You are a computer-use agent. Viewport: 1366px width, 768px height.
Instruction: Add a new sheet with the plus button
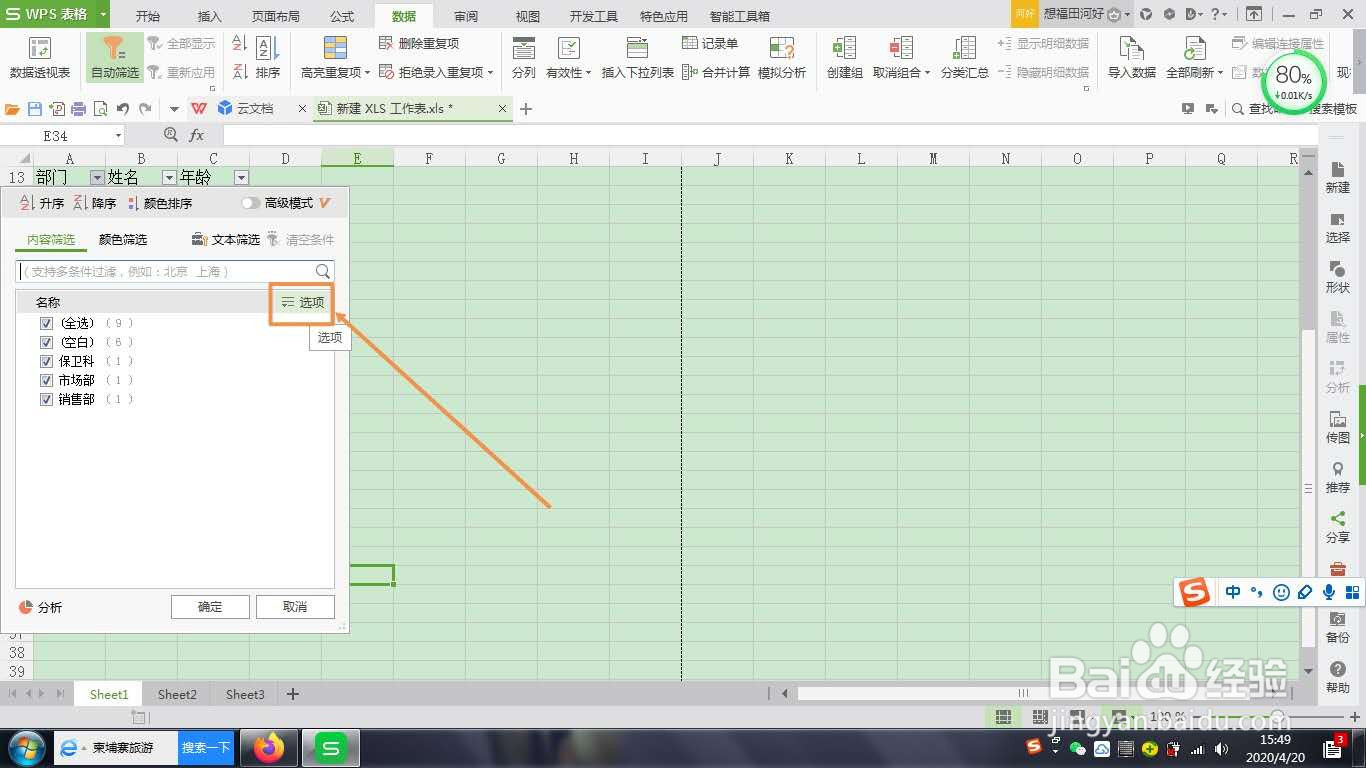[293, 694]
